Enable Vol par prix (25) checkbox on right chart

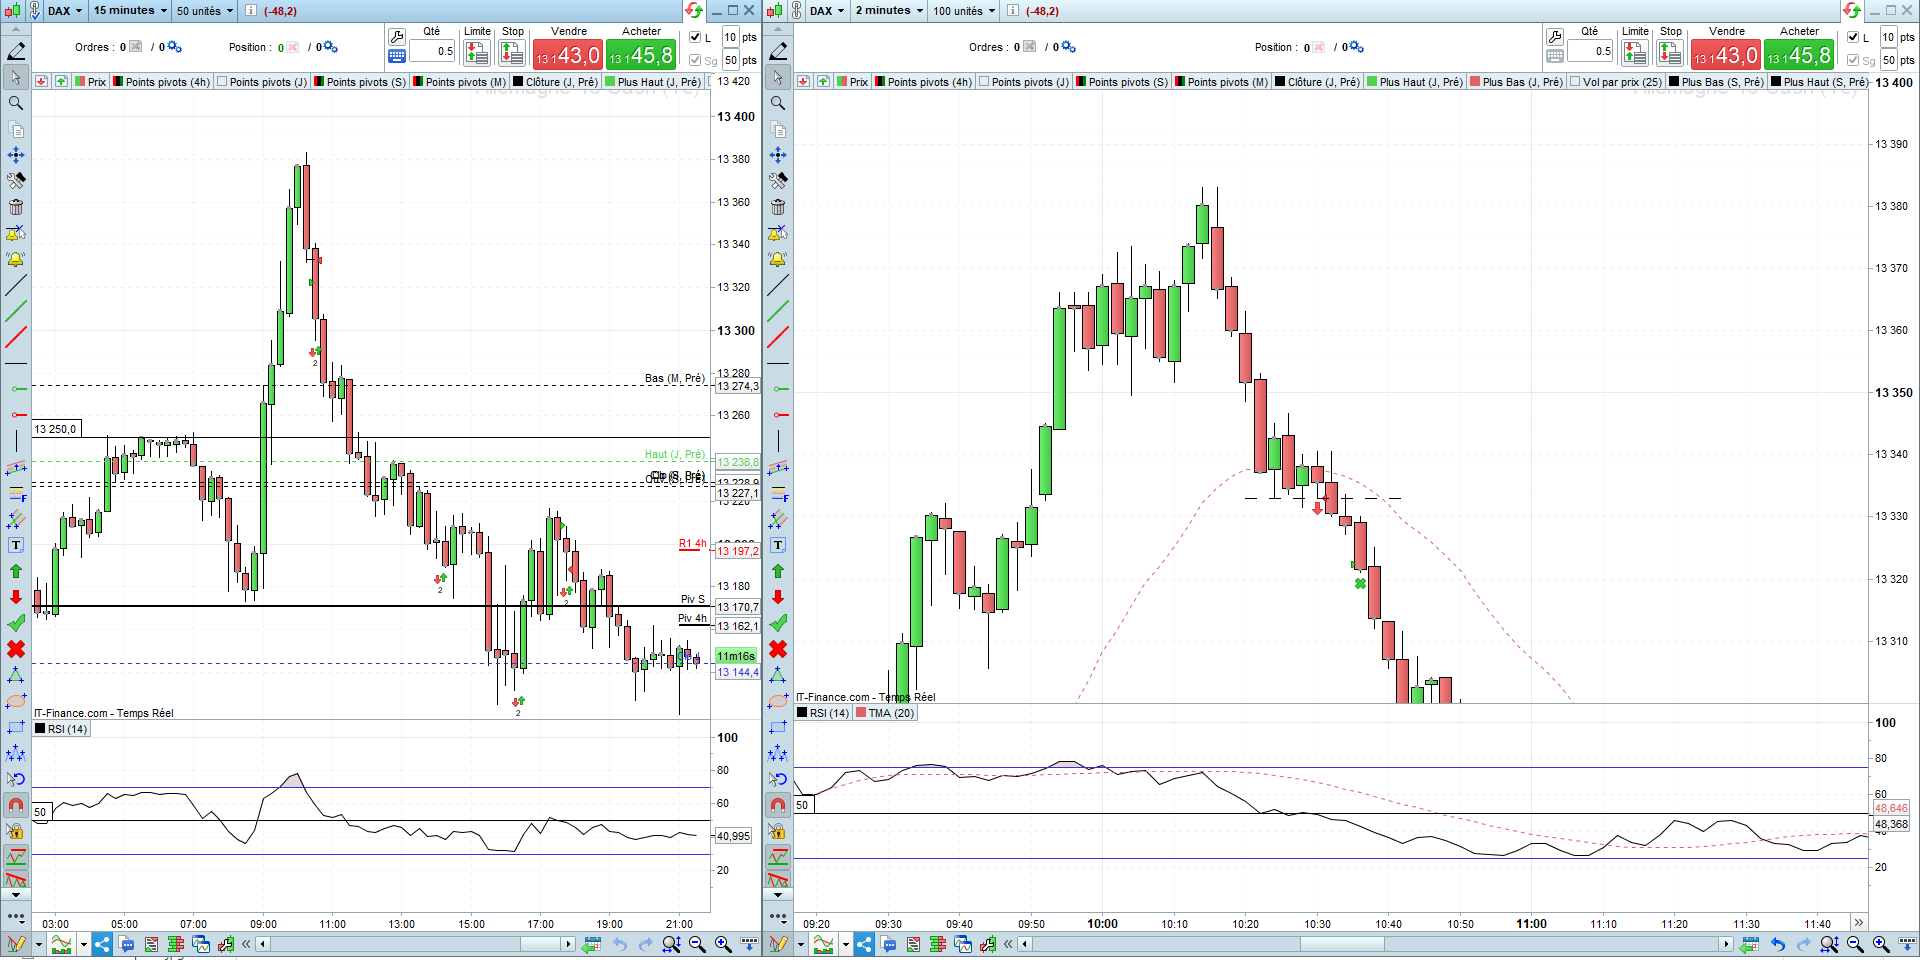pyautogui.click(x=1575, y=82)
